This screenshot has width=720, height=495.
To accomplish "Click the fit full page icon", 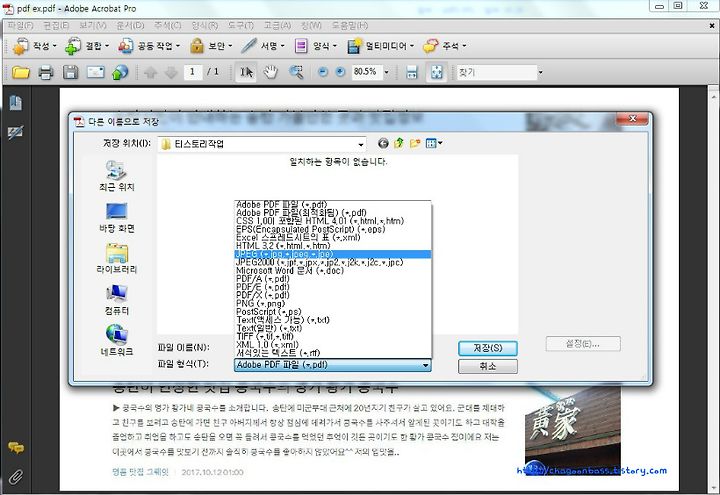I will coord(437,72).
